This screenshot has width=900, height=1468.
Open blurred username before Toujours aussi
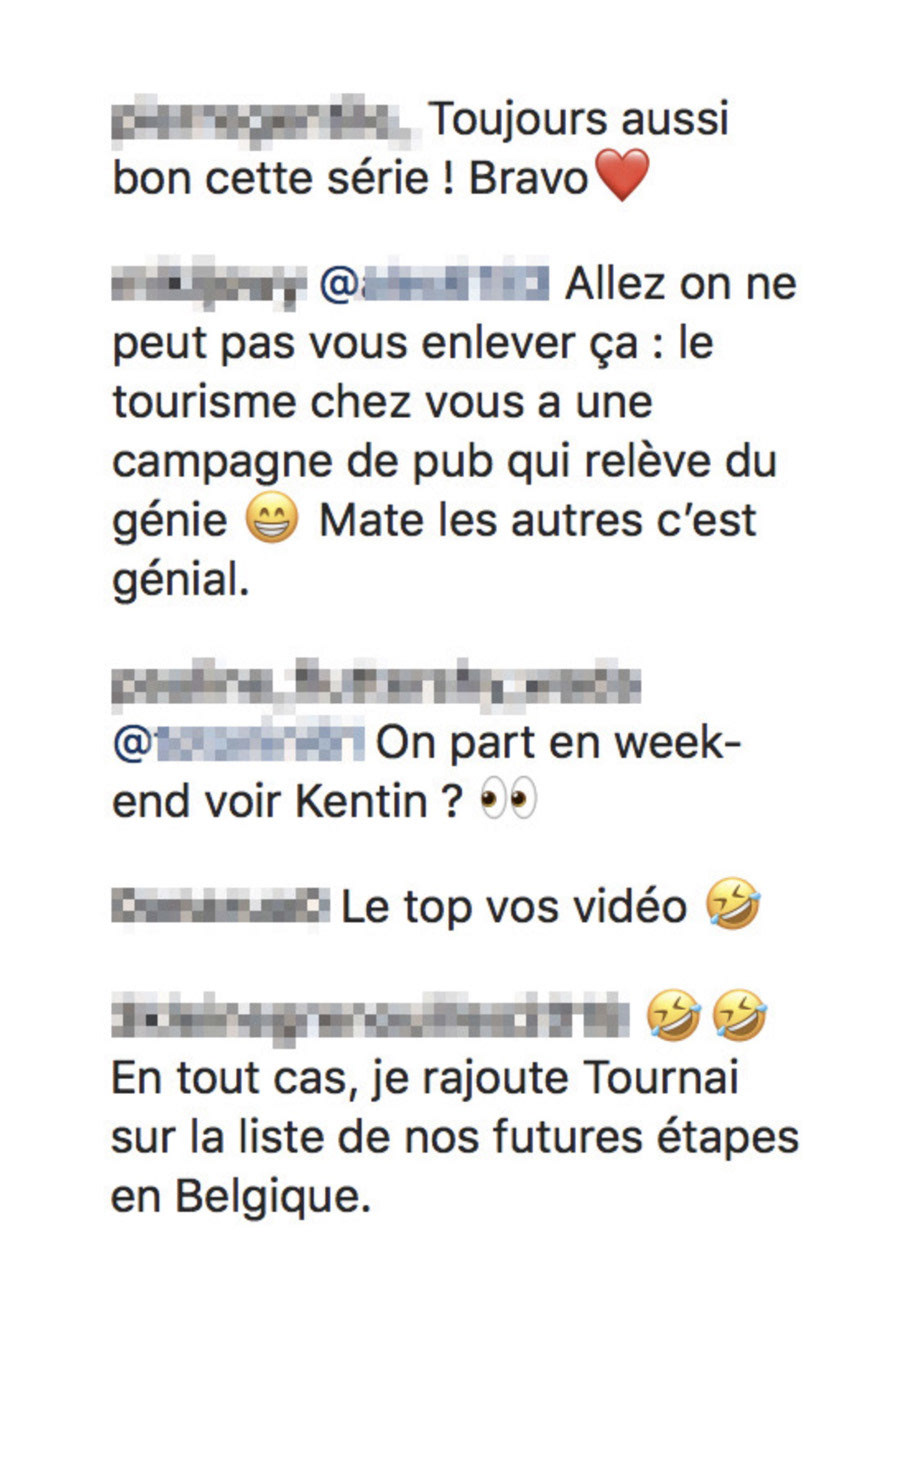[x=262, y=121]
